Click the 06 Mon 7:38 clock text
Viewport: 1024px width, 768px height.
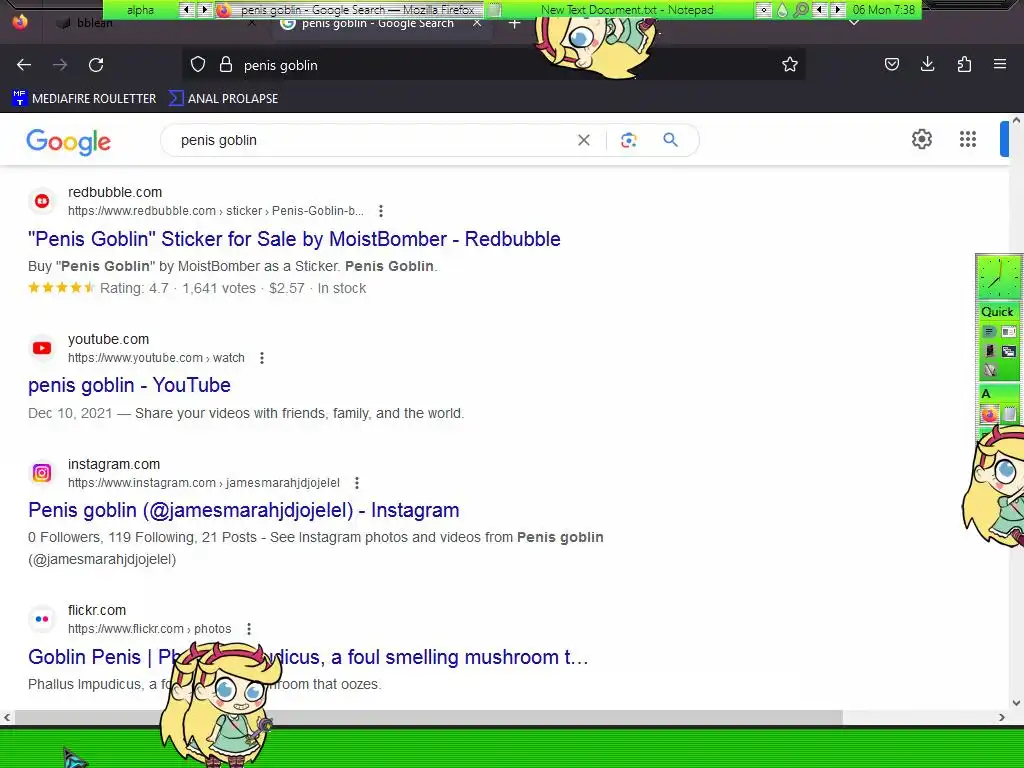coord(884,10)
